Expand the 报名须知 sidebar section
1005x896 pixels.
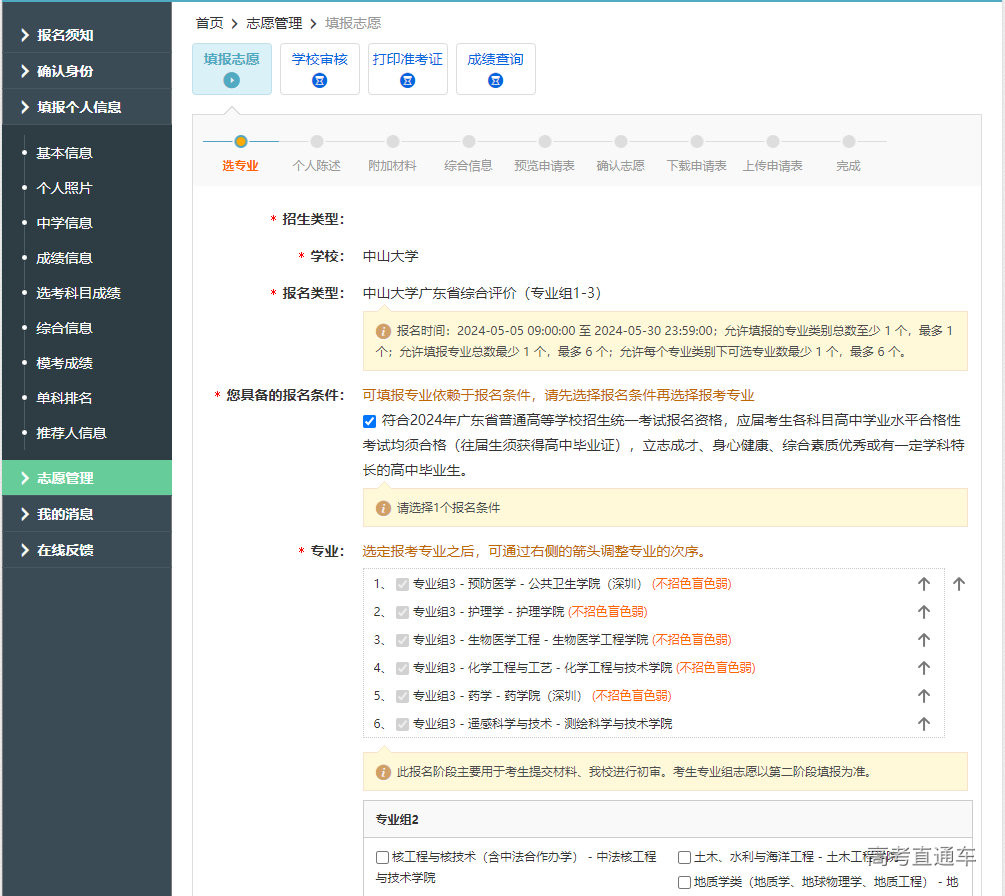pos(65,35)
